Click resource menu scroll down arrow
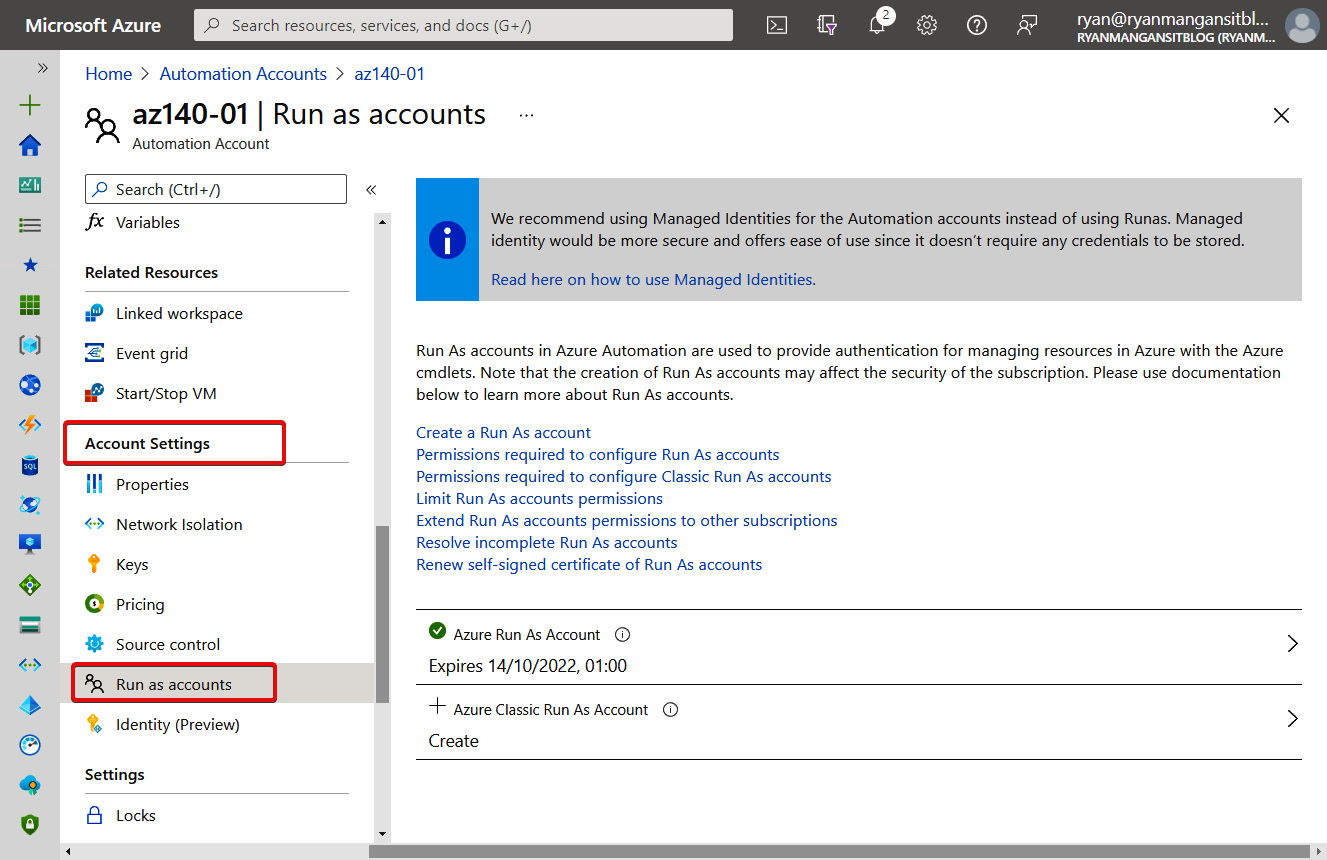 [382, 833]
